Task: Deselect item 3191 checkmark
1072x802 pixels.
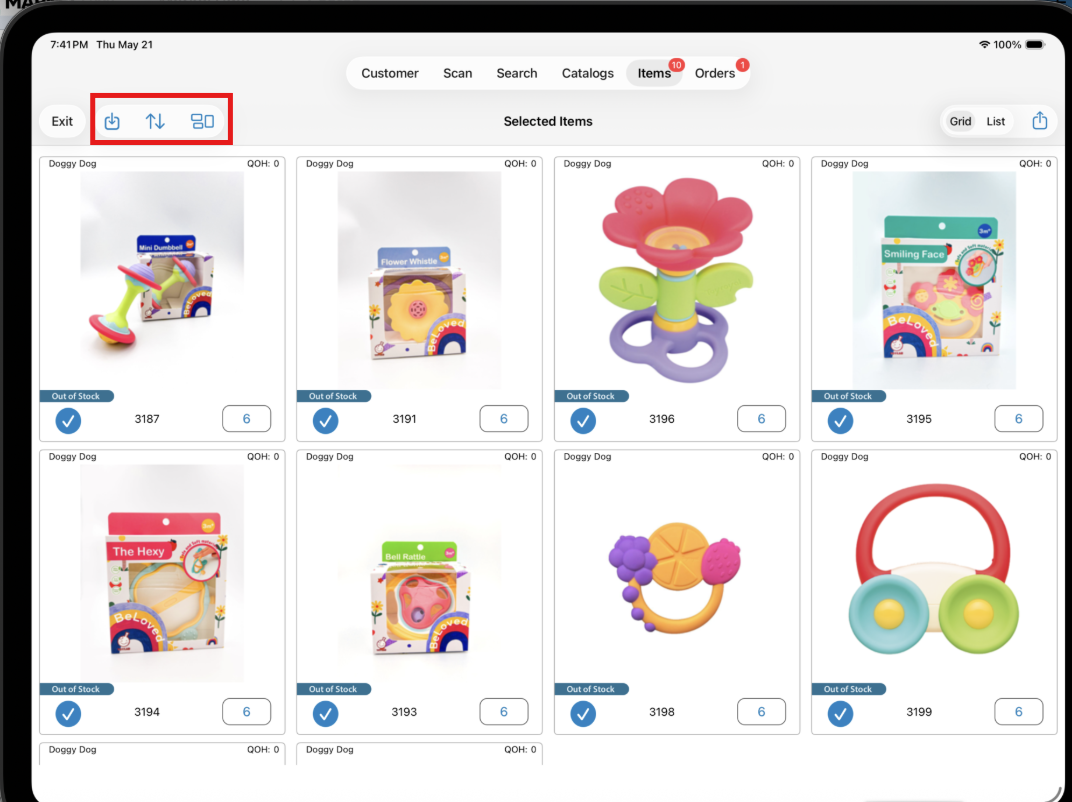Action: (325, 420)
